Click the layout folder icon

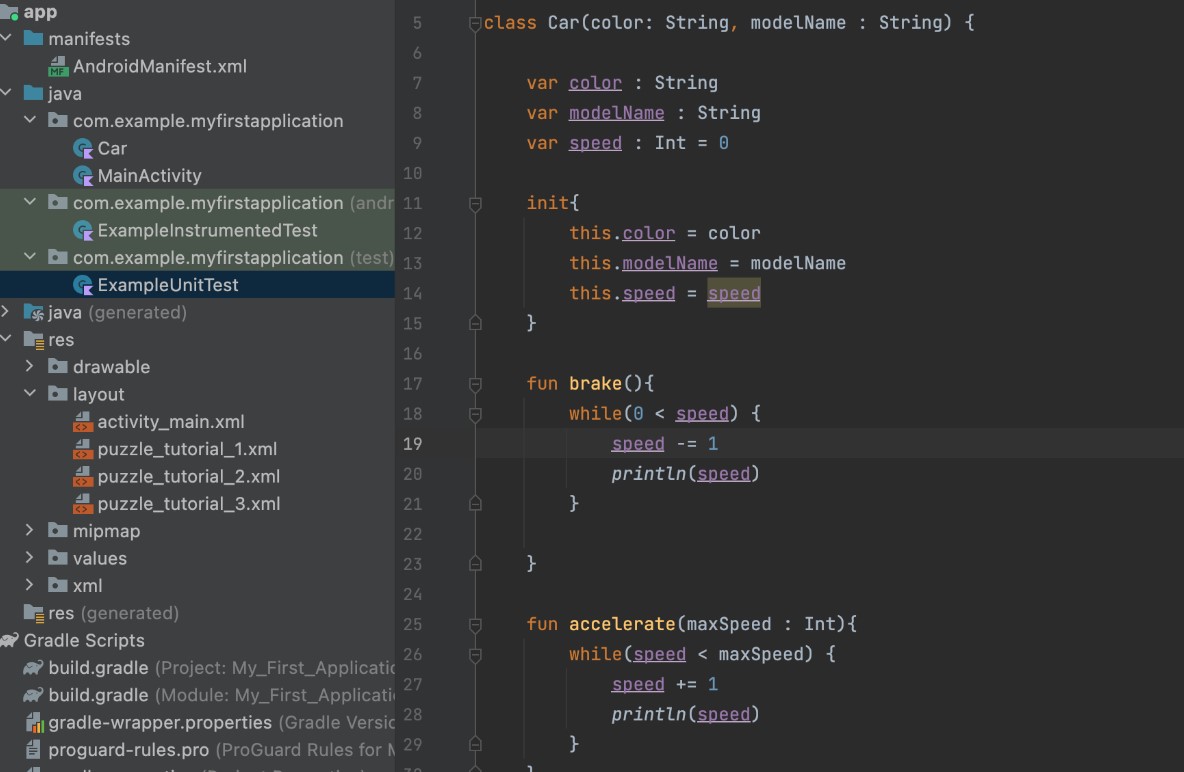click(x=57, y=394)
